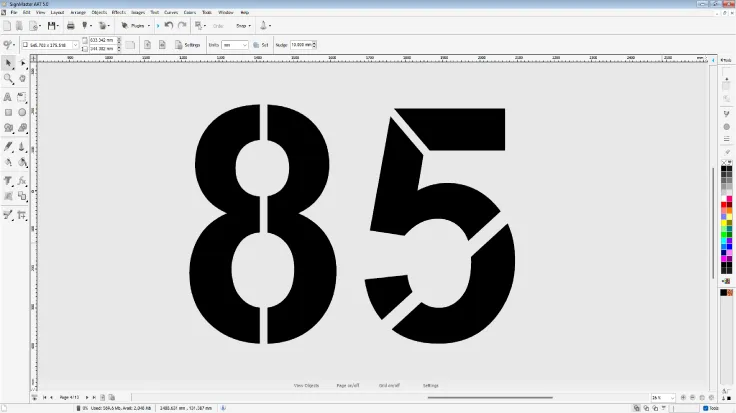Open the Units combo box
The image size is (736, 413).
(235, 45)
